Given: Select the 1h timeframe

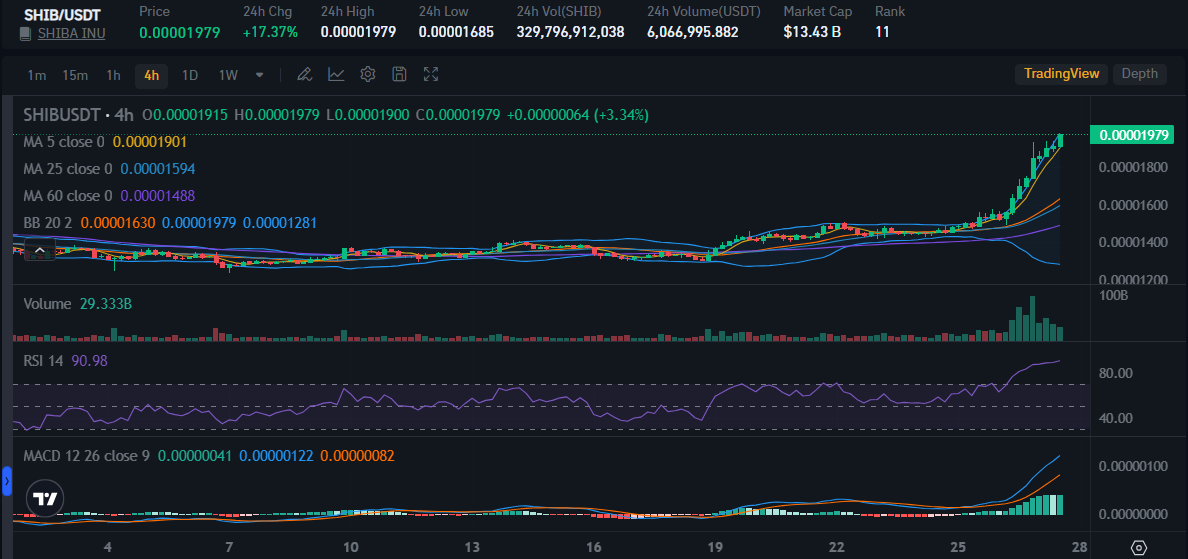Looking at the screenshot, I should [x=113, y=75].
